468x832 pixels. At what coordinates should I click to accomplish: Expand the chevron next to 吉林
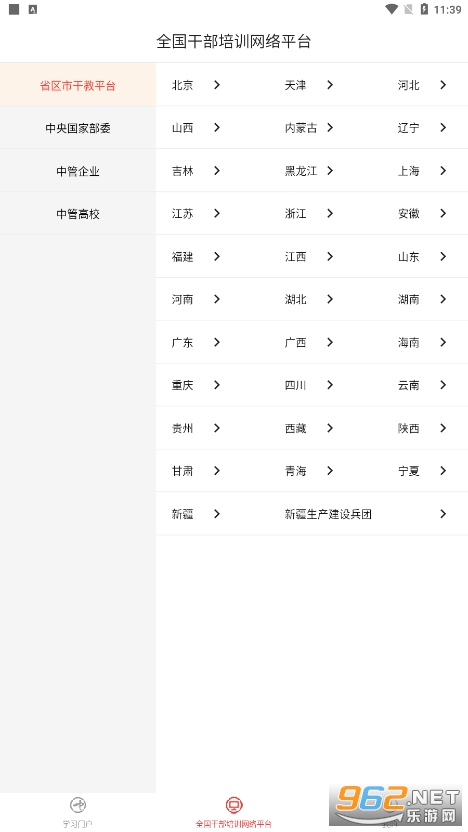[216, 171]
